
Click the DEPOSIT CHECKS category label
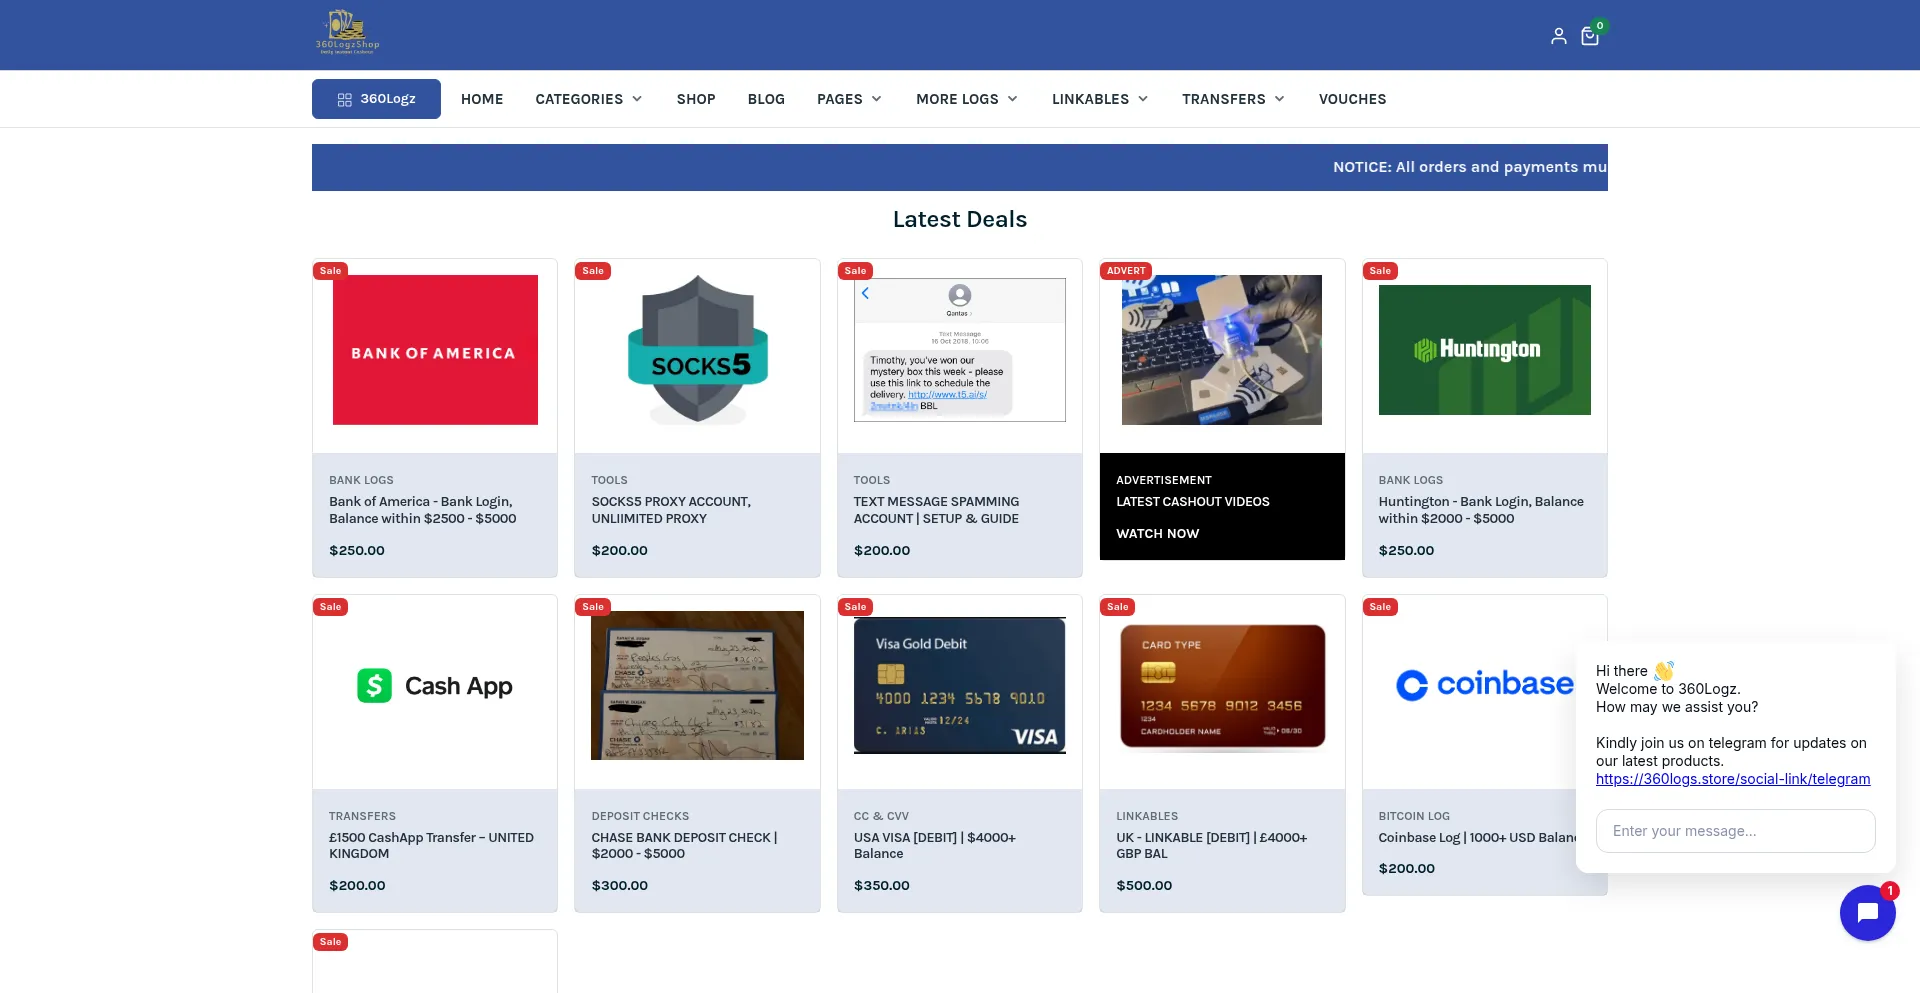tap(640, 816)
